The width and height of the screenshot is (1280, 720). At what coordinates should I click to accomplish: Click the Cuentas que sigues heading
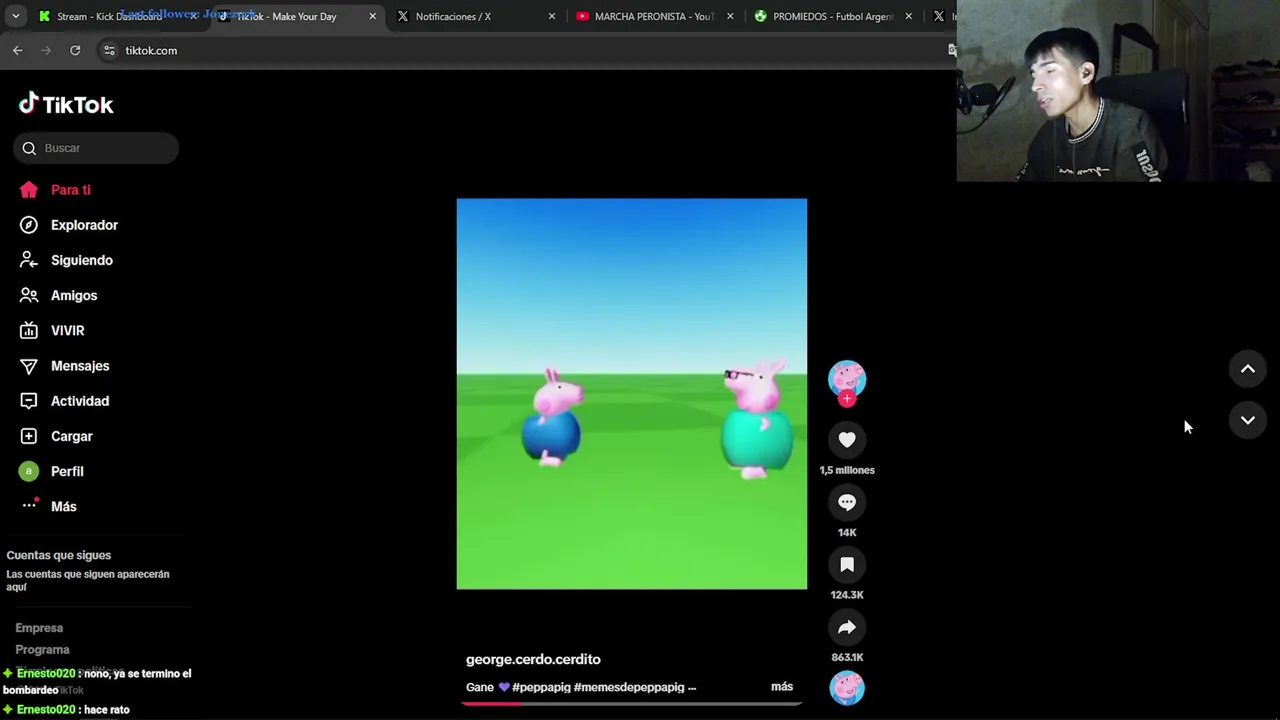pyautogui.click(x=59, y=555)
